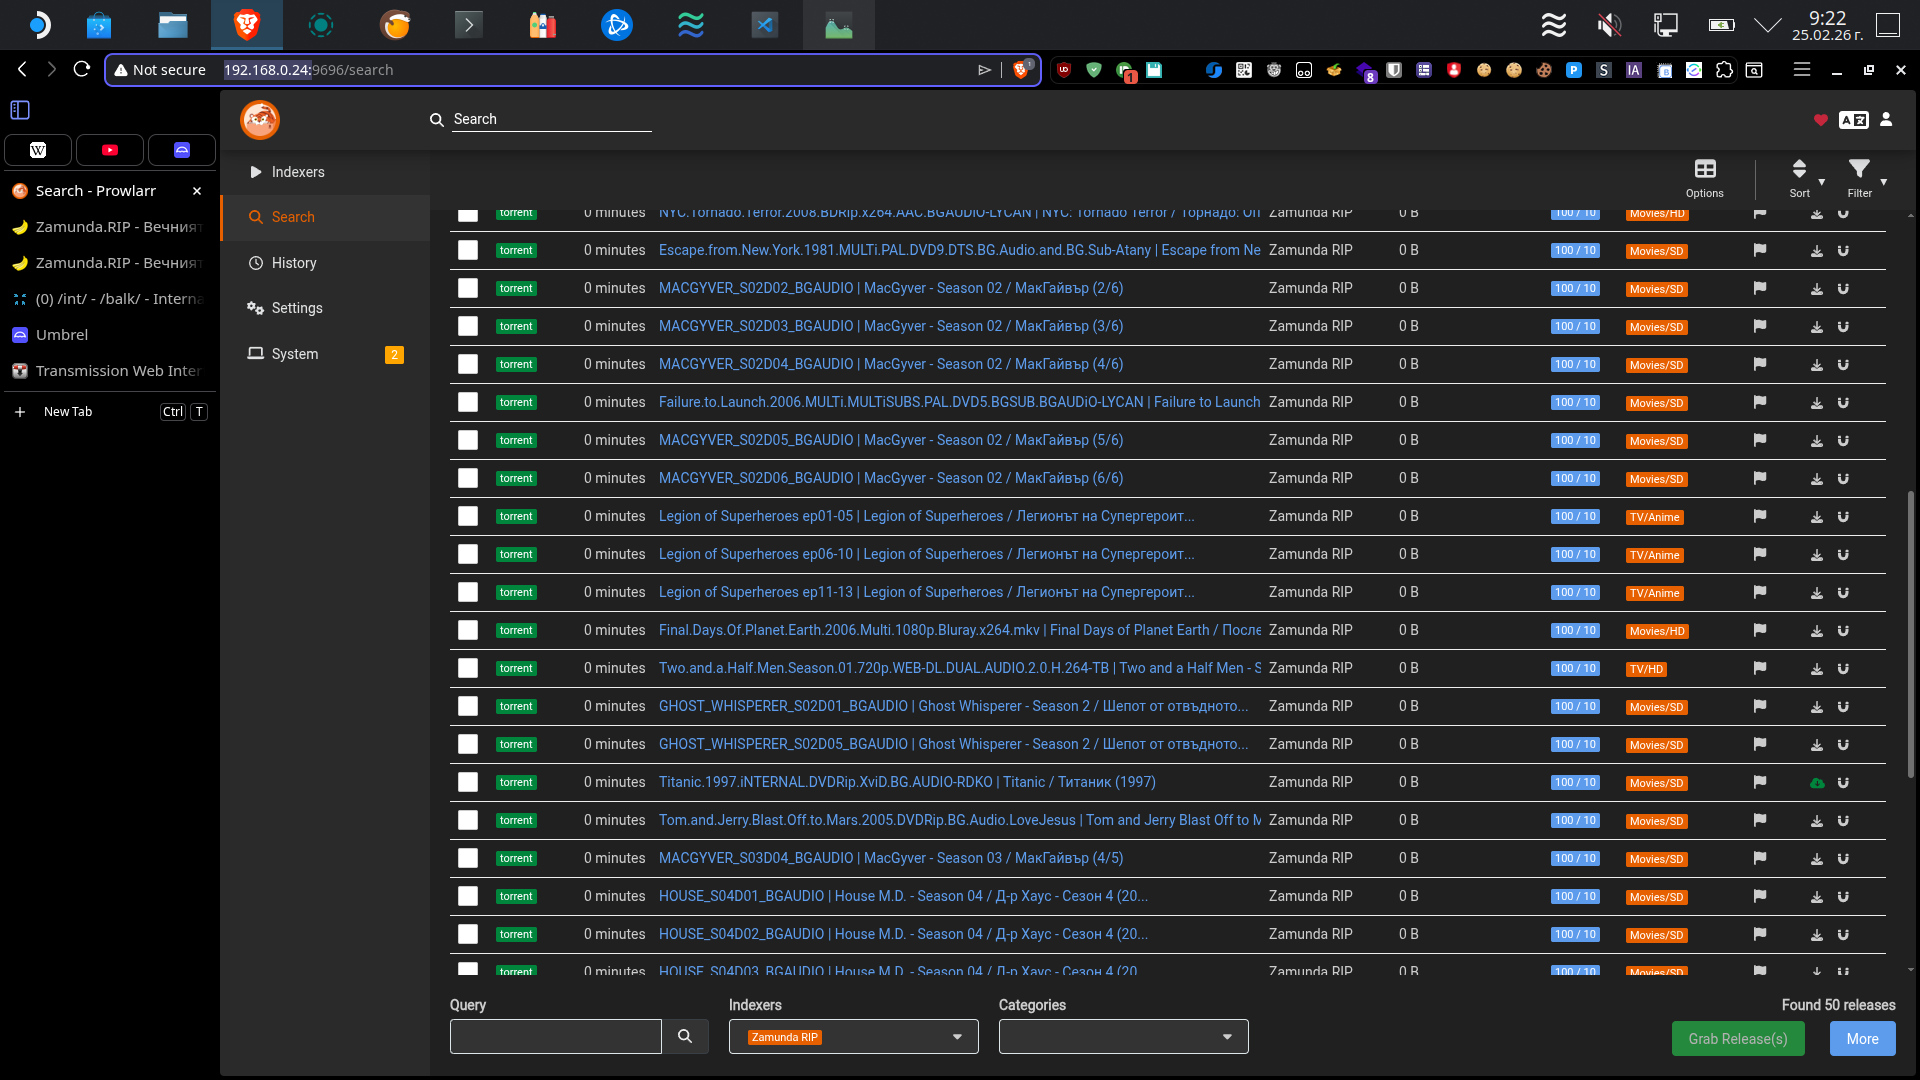Tick the HOUSE_S04D01 release checkbox
This screenshot has height=1080, width=1920.
[468, 896]
